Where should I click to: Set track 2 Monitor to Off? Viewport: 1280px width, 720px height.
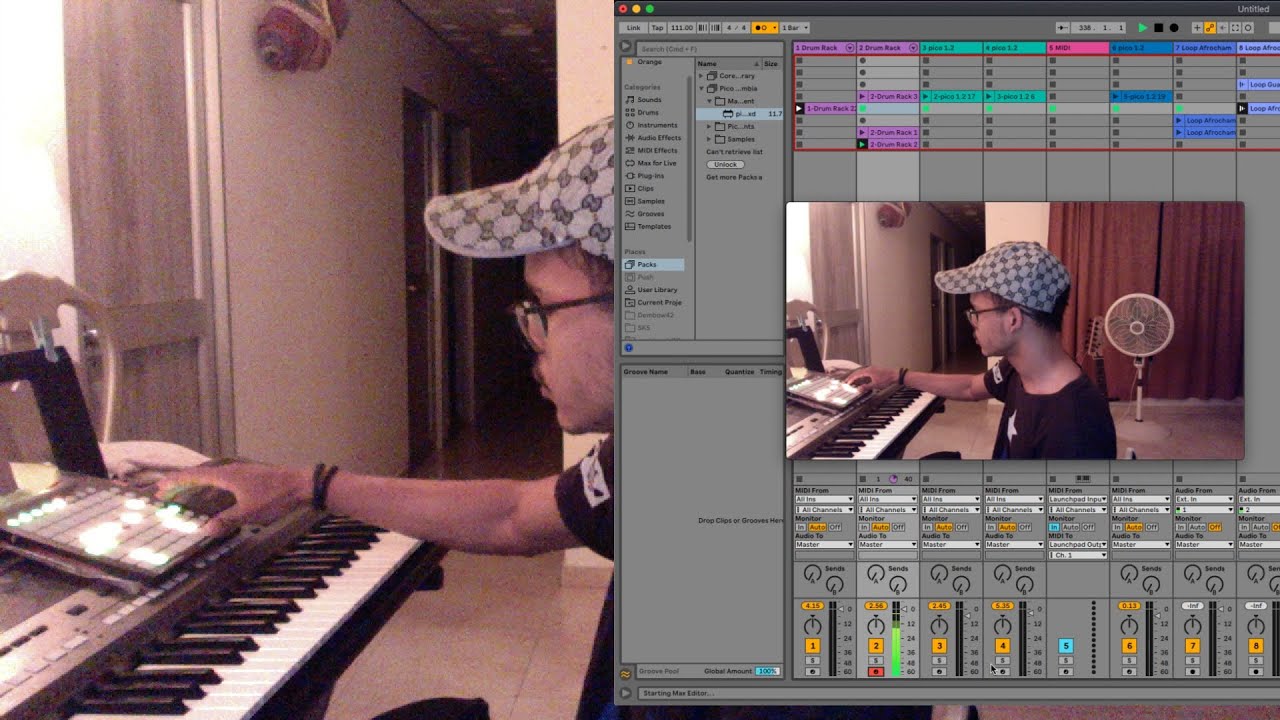tap(898, 527)
